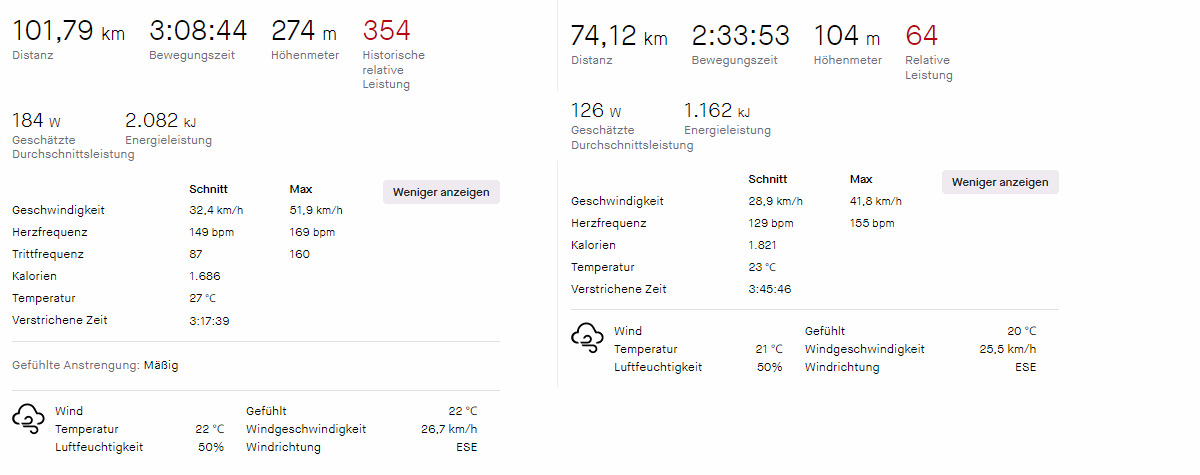Image resolution: width=1200 pixels, height=475 pixels.
Task: Open the Relative Leistung value 64
Action: (x=921, y=36)
